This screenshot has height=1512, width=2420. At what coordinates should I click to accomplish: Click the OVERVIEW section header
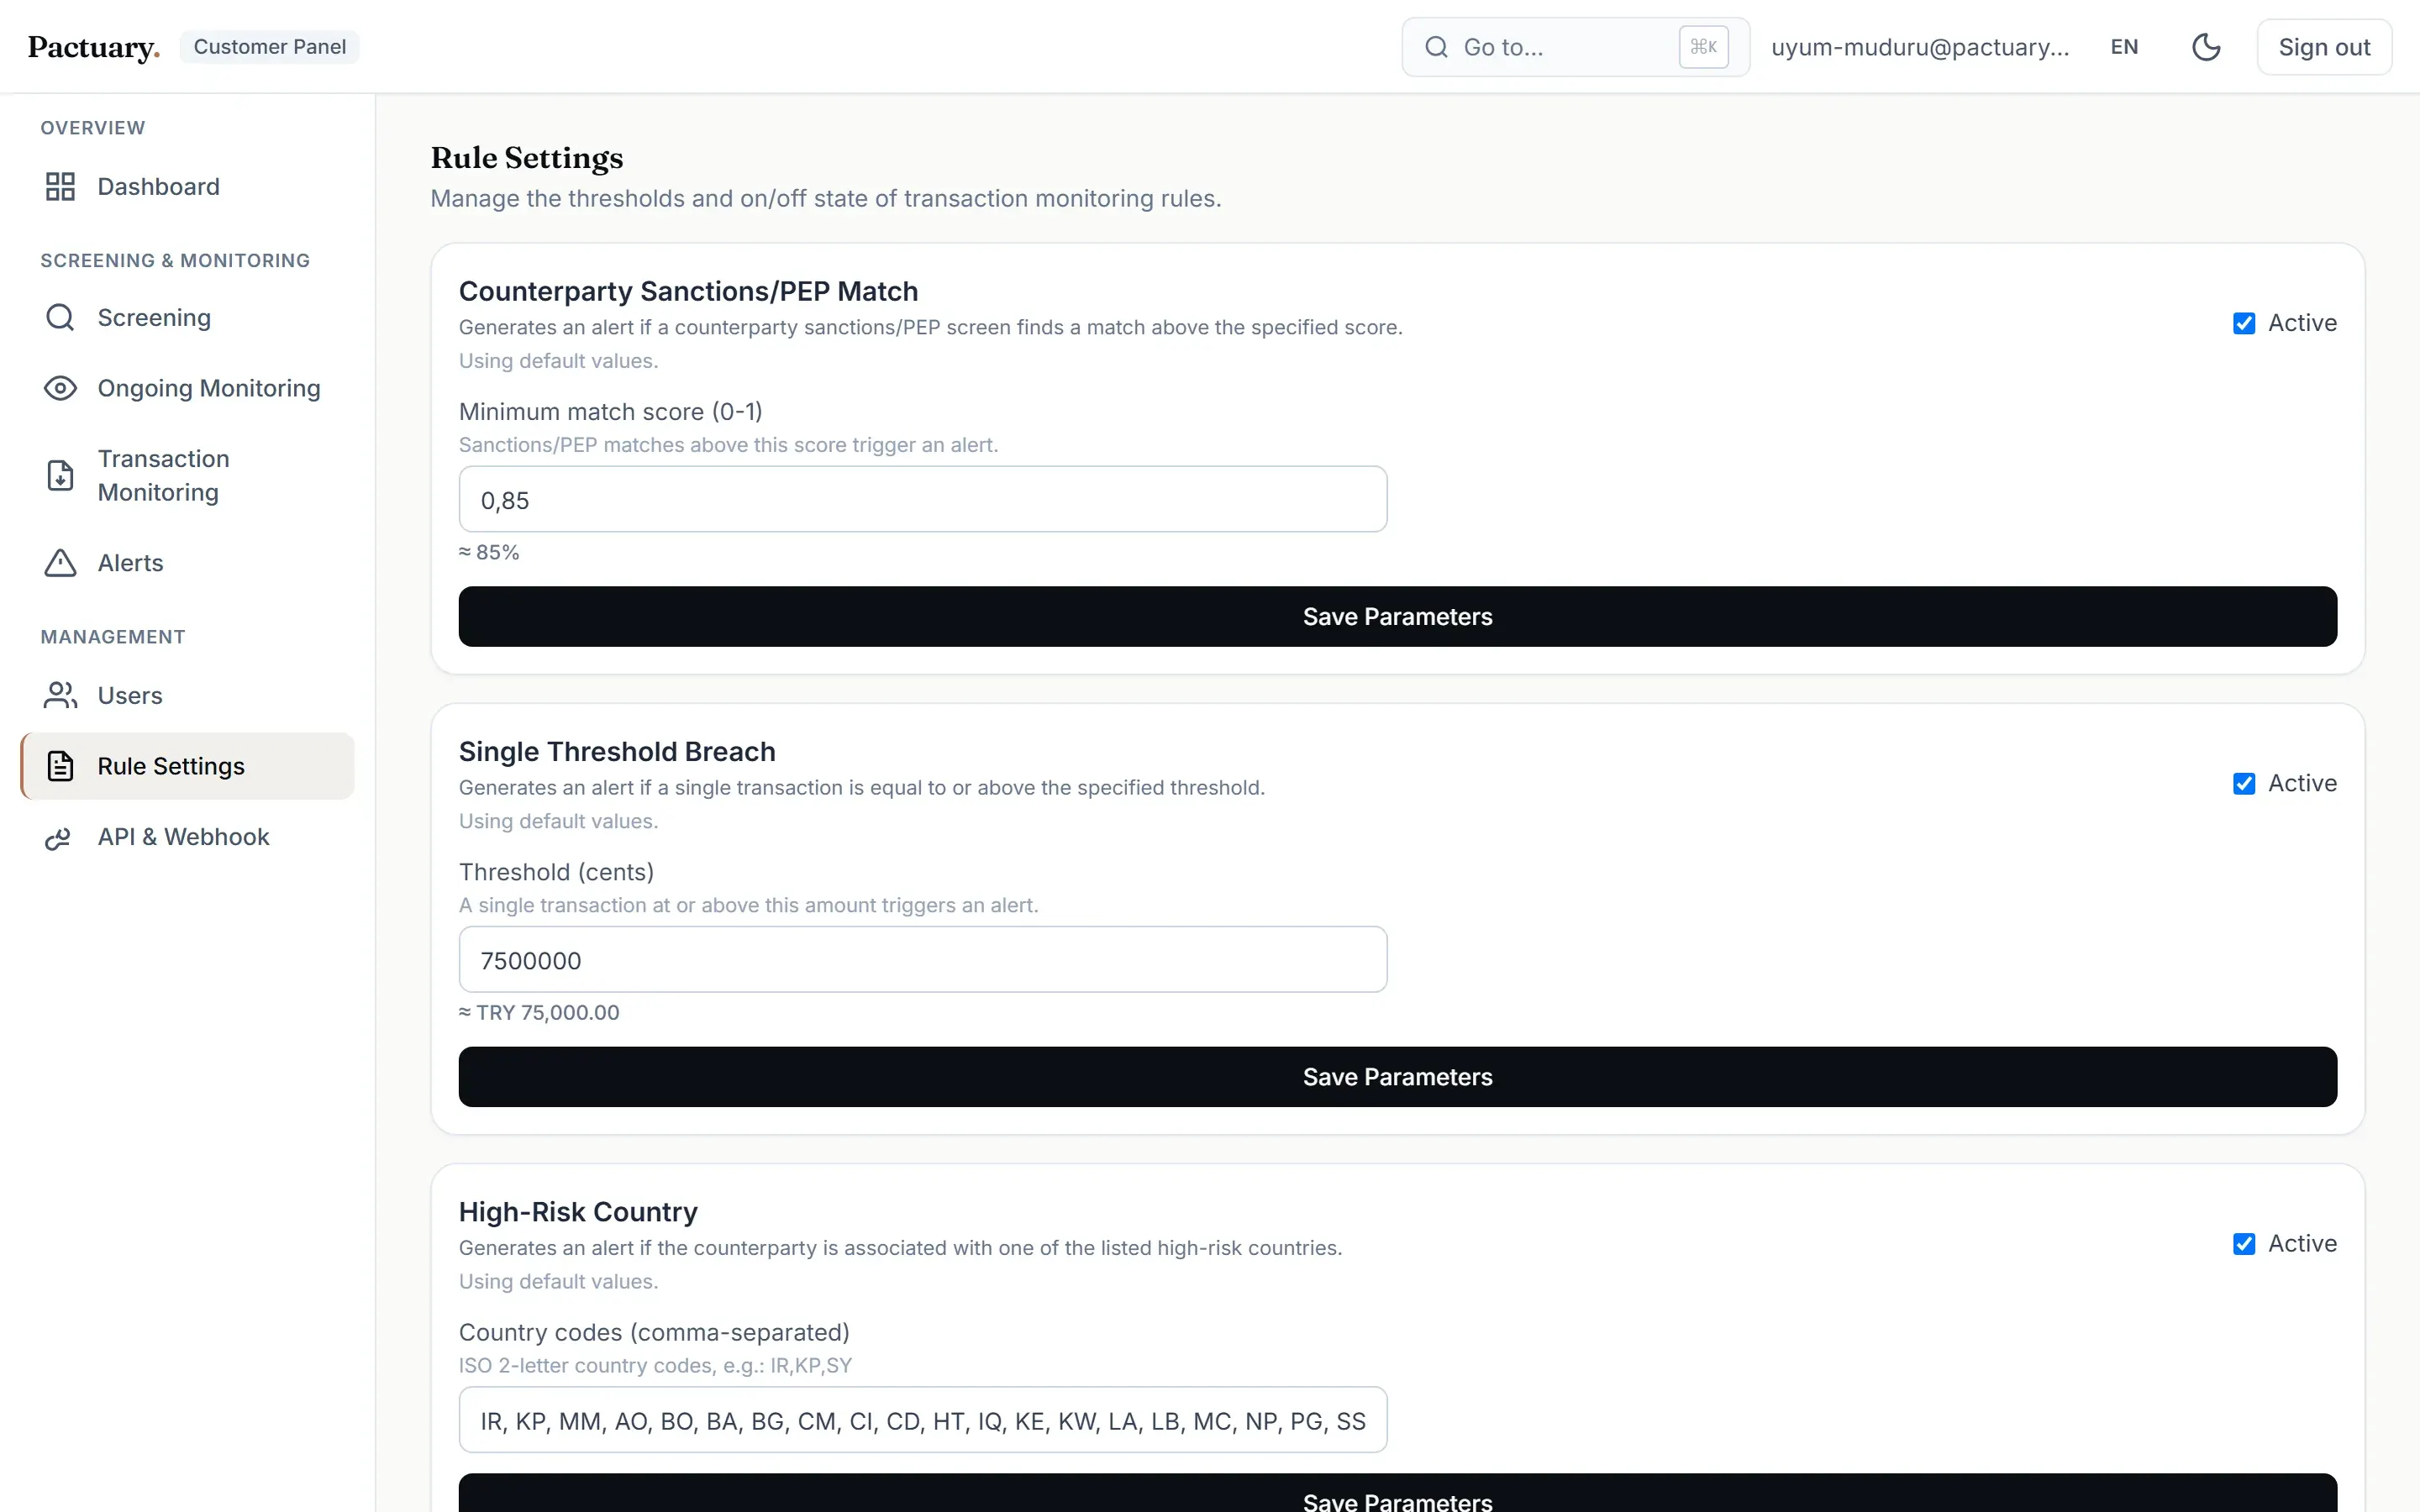(93, 128)
